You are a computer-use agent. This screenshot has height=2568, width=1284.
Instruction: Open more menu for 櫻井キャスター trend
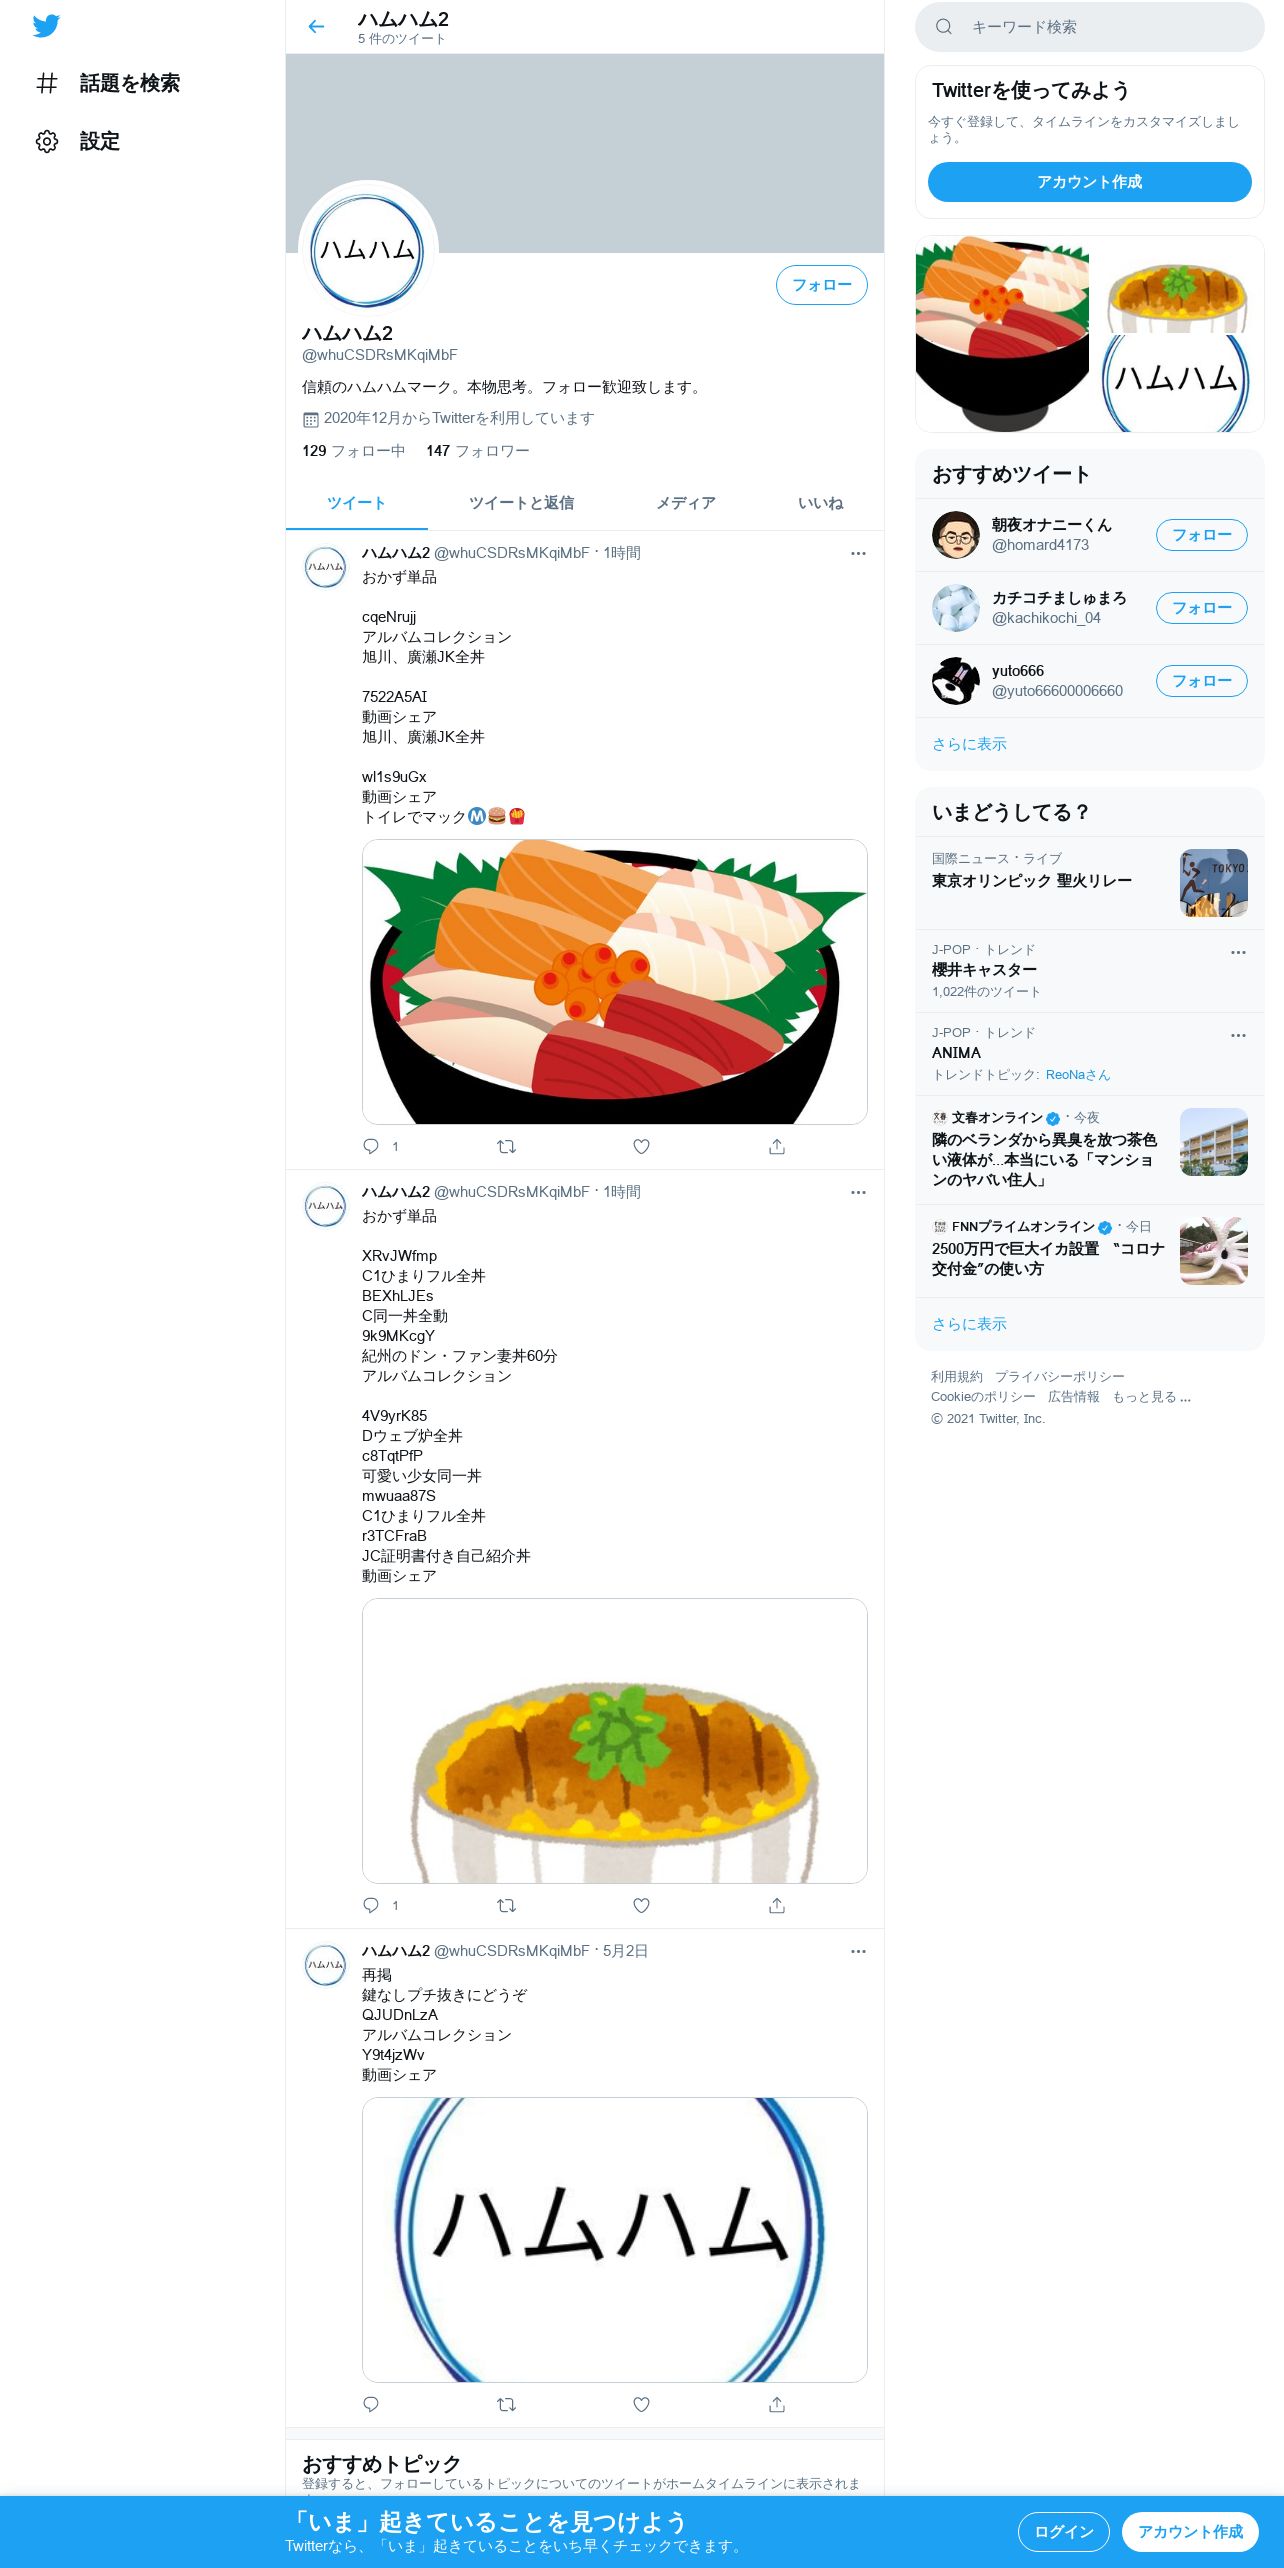[x=1238, y=952]
